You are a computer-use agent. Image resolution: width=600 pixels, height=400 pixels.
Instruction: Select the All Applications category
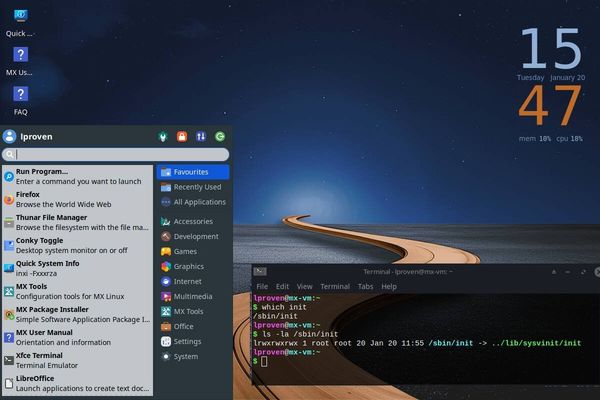193,202
